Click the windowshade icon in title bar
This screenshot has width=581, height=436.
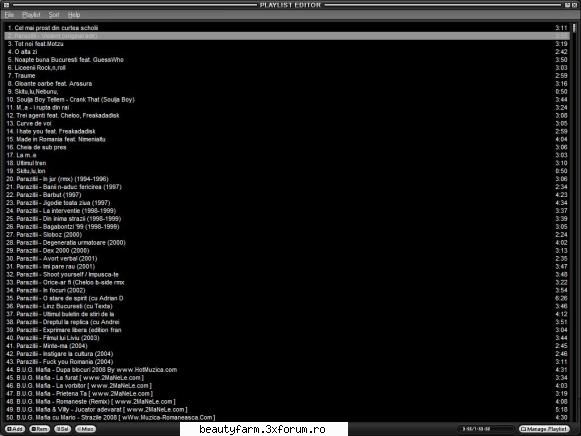(568, 5)
